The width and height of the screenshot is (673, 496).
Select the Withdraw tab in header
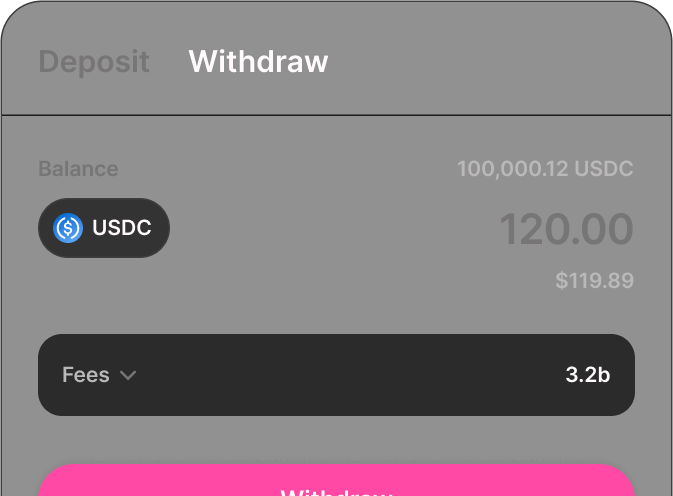258,61
